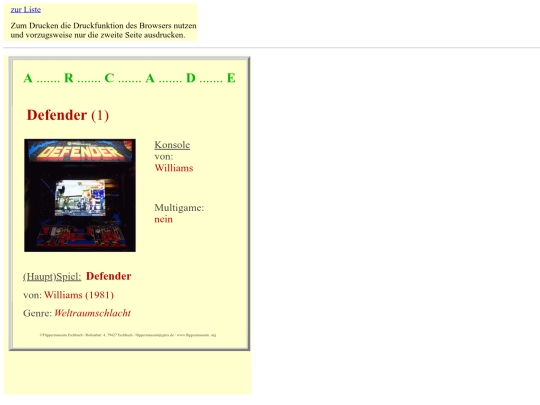Click the Defender arcade cabinet photo
Viewport: 540px width, 405px height.
coord(80,195)
